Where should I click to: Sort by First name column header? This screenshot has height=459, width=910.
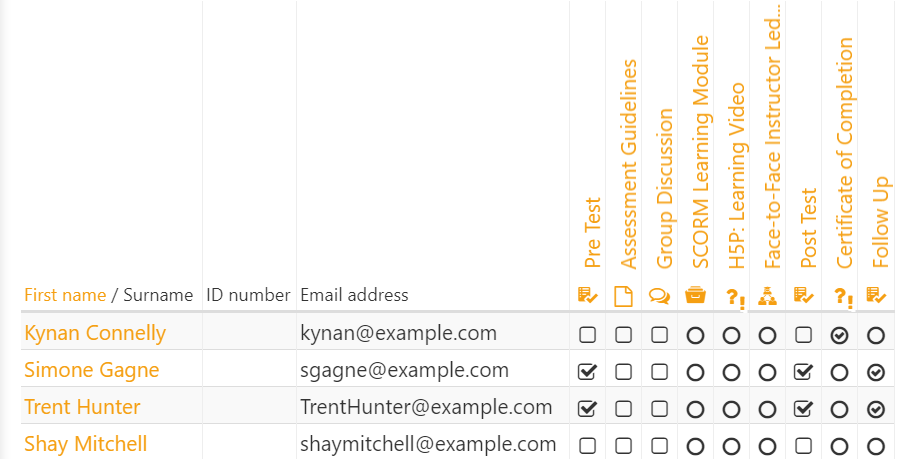click(x=65, y=295)
